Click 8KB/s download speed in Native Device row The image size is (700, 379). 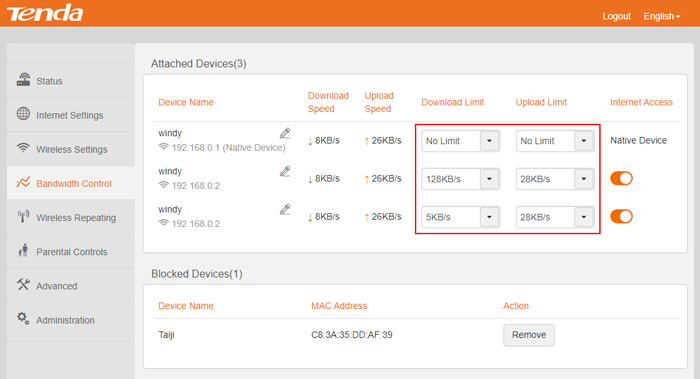coord(327,141)
